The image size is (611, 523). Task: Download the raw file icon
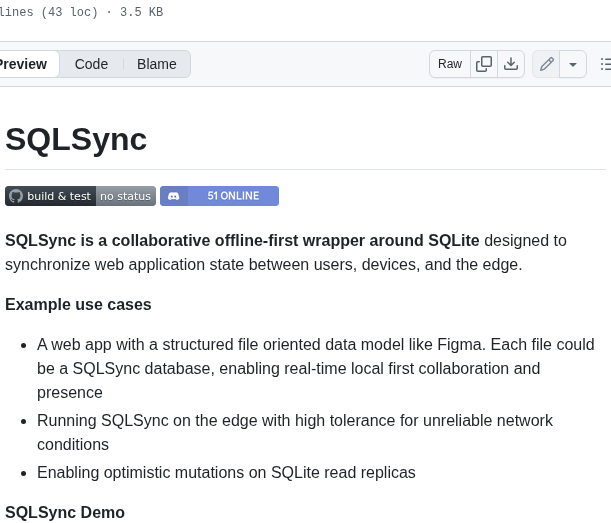[x=510, y=64]
